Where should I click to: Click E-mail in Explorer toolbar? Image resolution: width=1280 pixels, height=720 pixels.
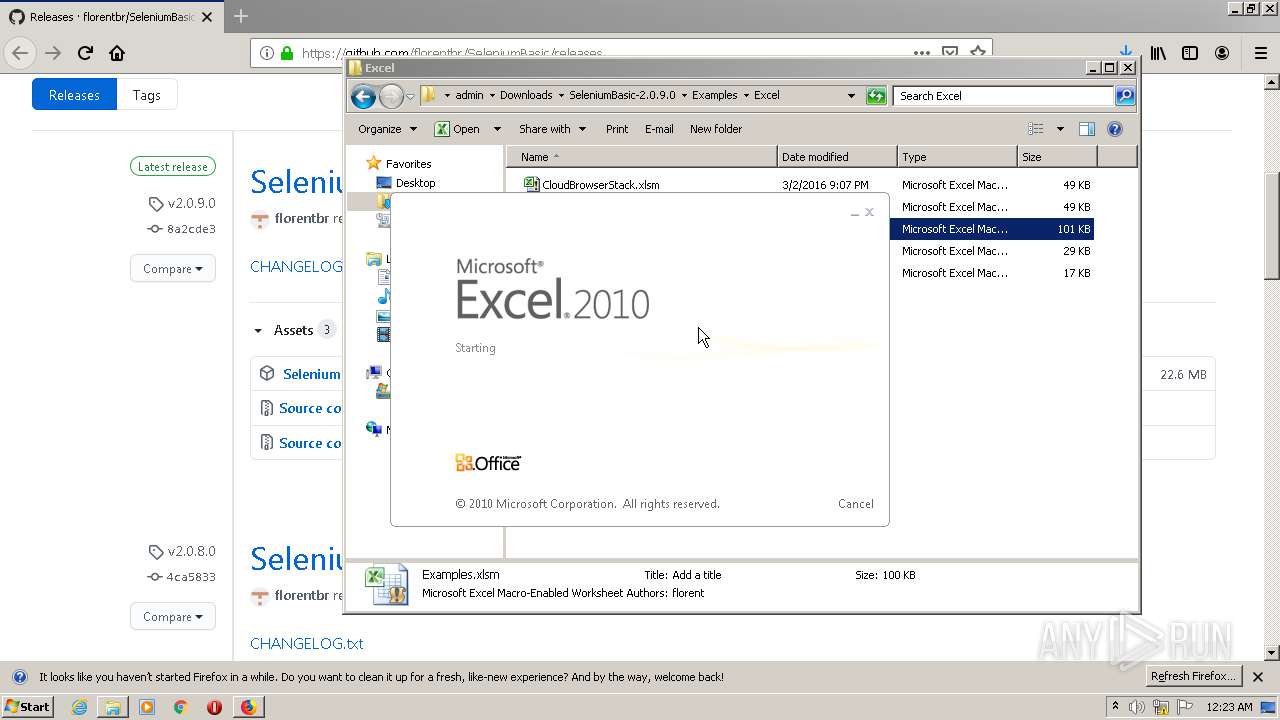pyautogui.click(x=659, y=129)
